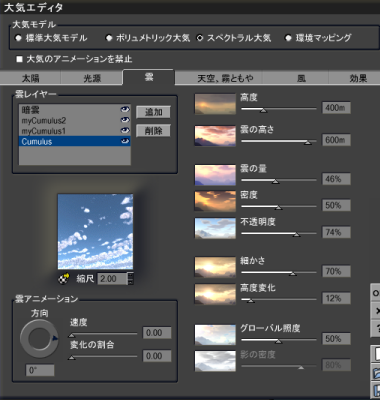Click the 削除 button

point(153,131)
